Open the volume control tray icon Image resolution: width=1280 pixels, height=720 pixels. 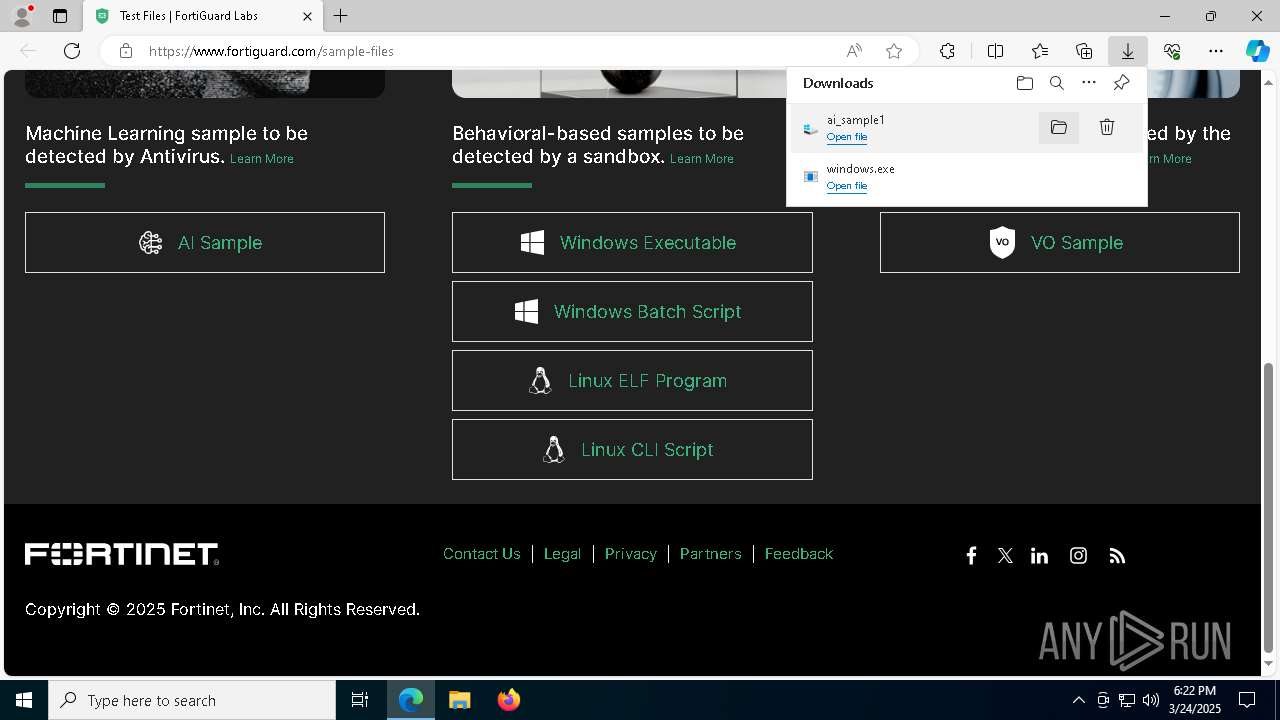(1151, 700)
